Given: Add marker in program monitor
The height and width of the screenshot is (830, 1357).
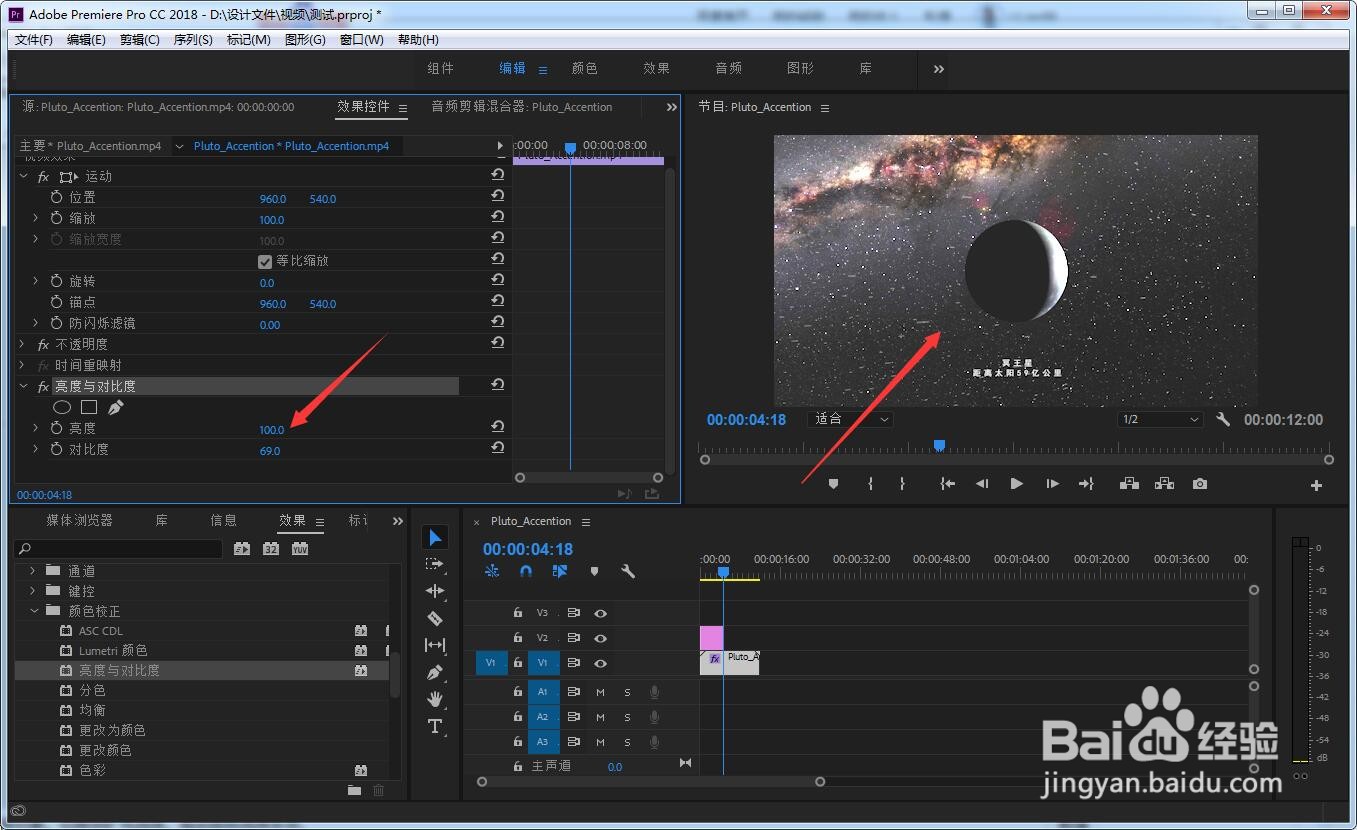Looking at the screenshot, I should [x=833, y=484].
